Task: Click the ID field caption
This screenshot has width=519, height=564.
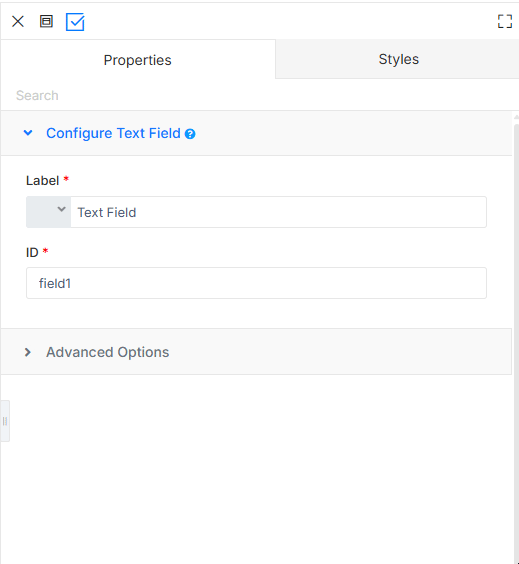Action: click(x=32, y=252)
